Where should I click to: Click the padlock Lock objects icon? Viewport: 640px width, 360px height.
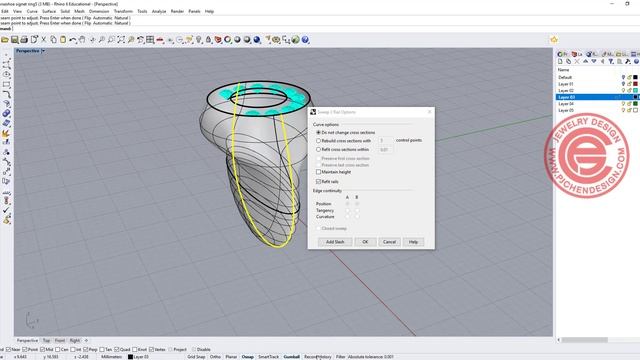coord(209,40)
